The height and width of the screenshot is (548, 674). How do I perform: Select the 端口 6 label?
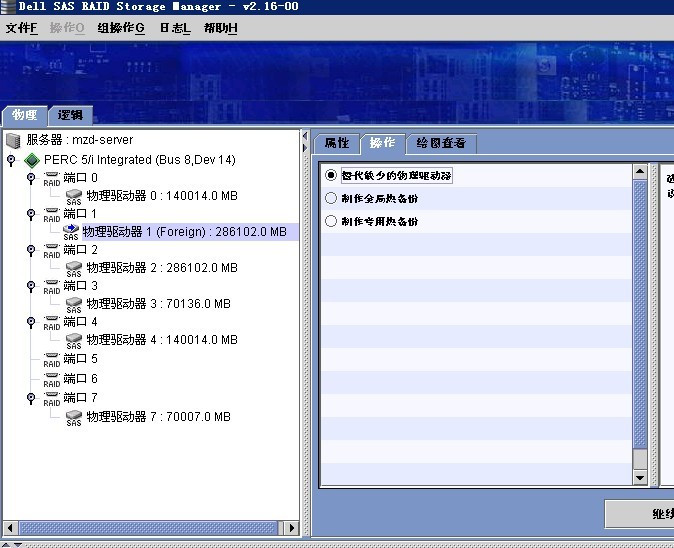click(80, 379)
